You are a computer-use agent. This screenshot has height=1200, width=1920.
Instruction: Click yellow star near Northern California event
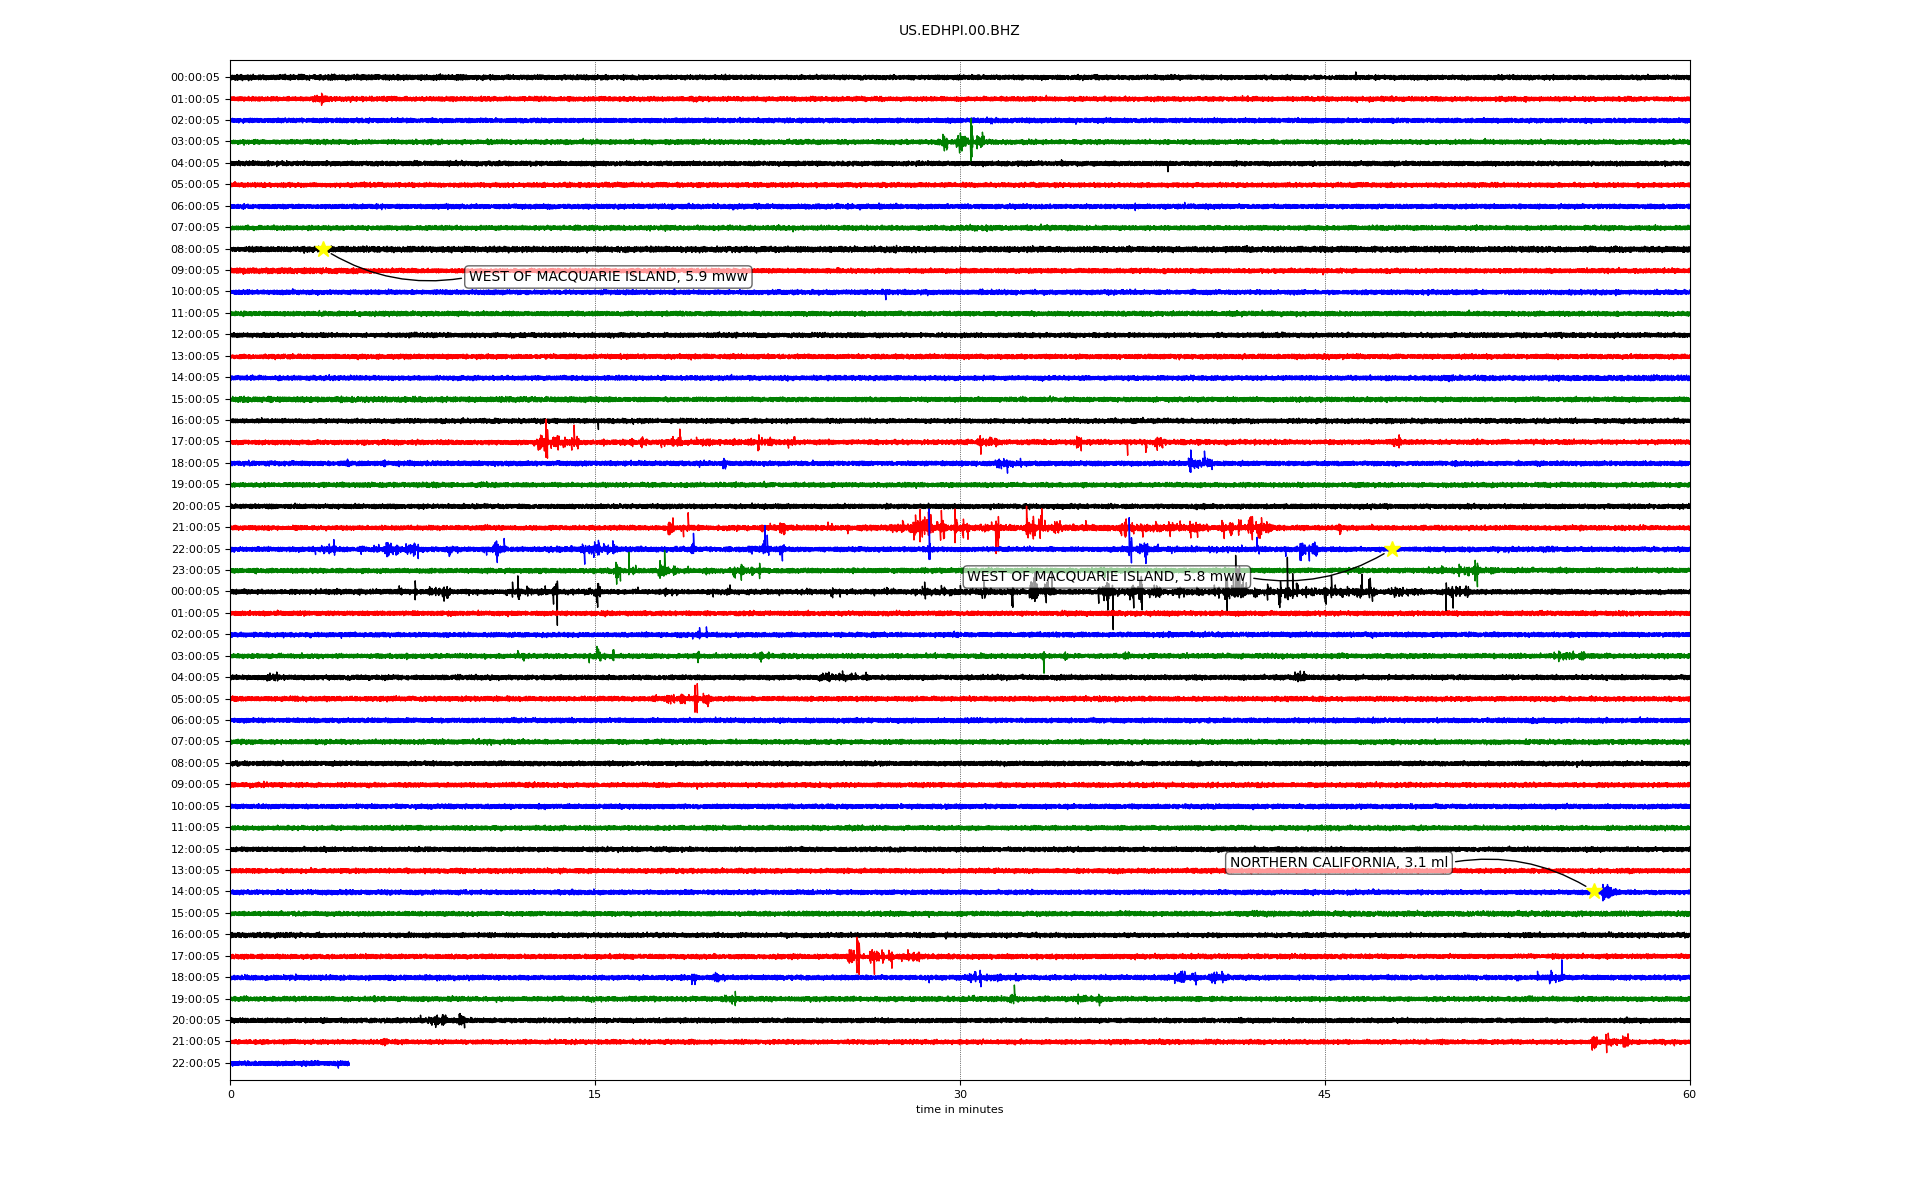(1594, 891)
